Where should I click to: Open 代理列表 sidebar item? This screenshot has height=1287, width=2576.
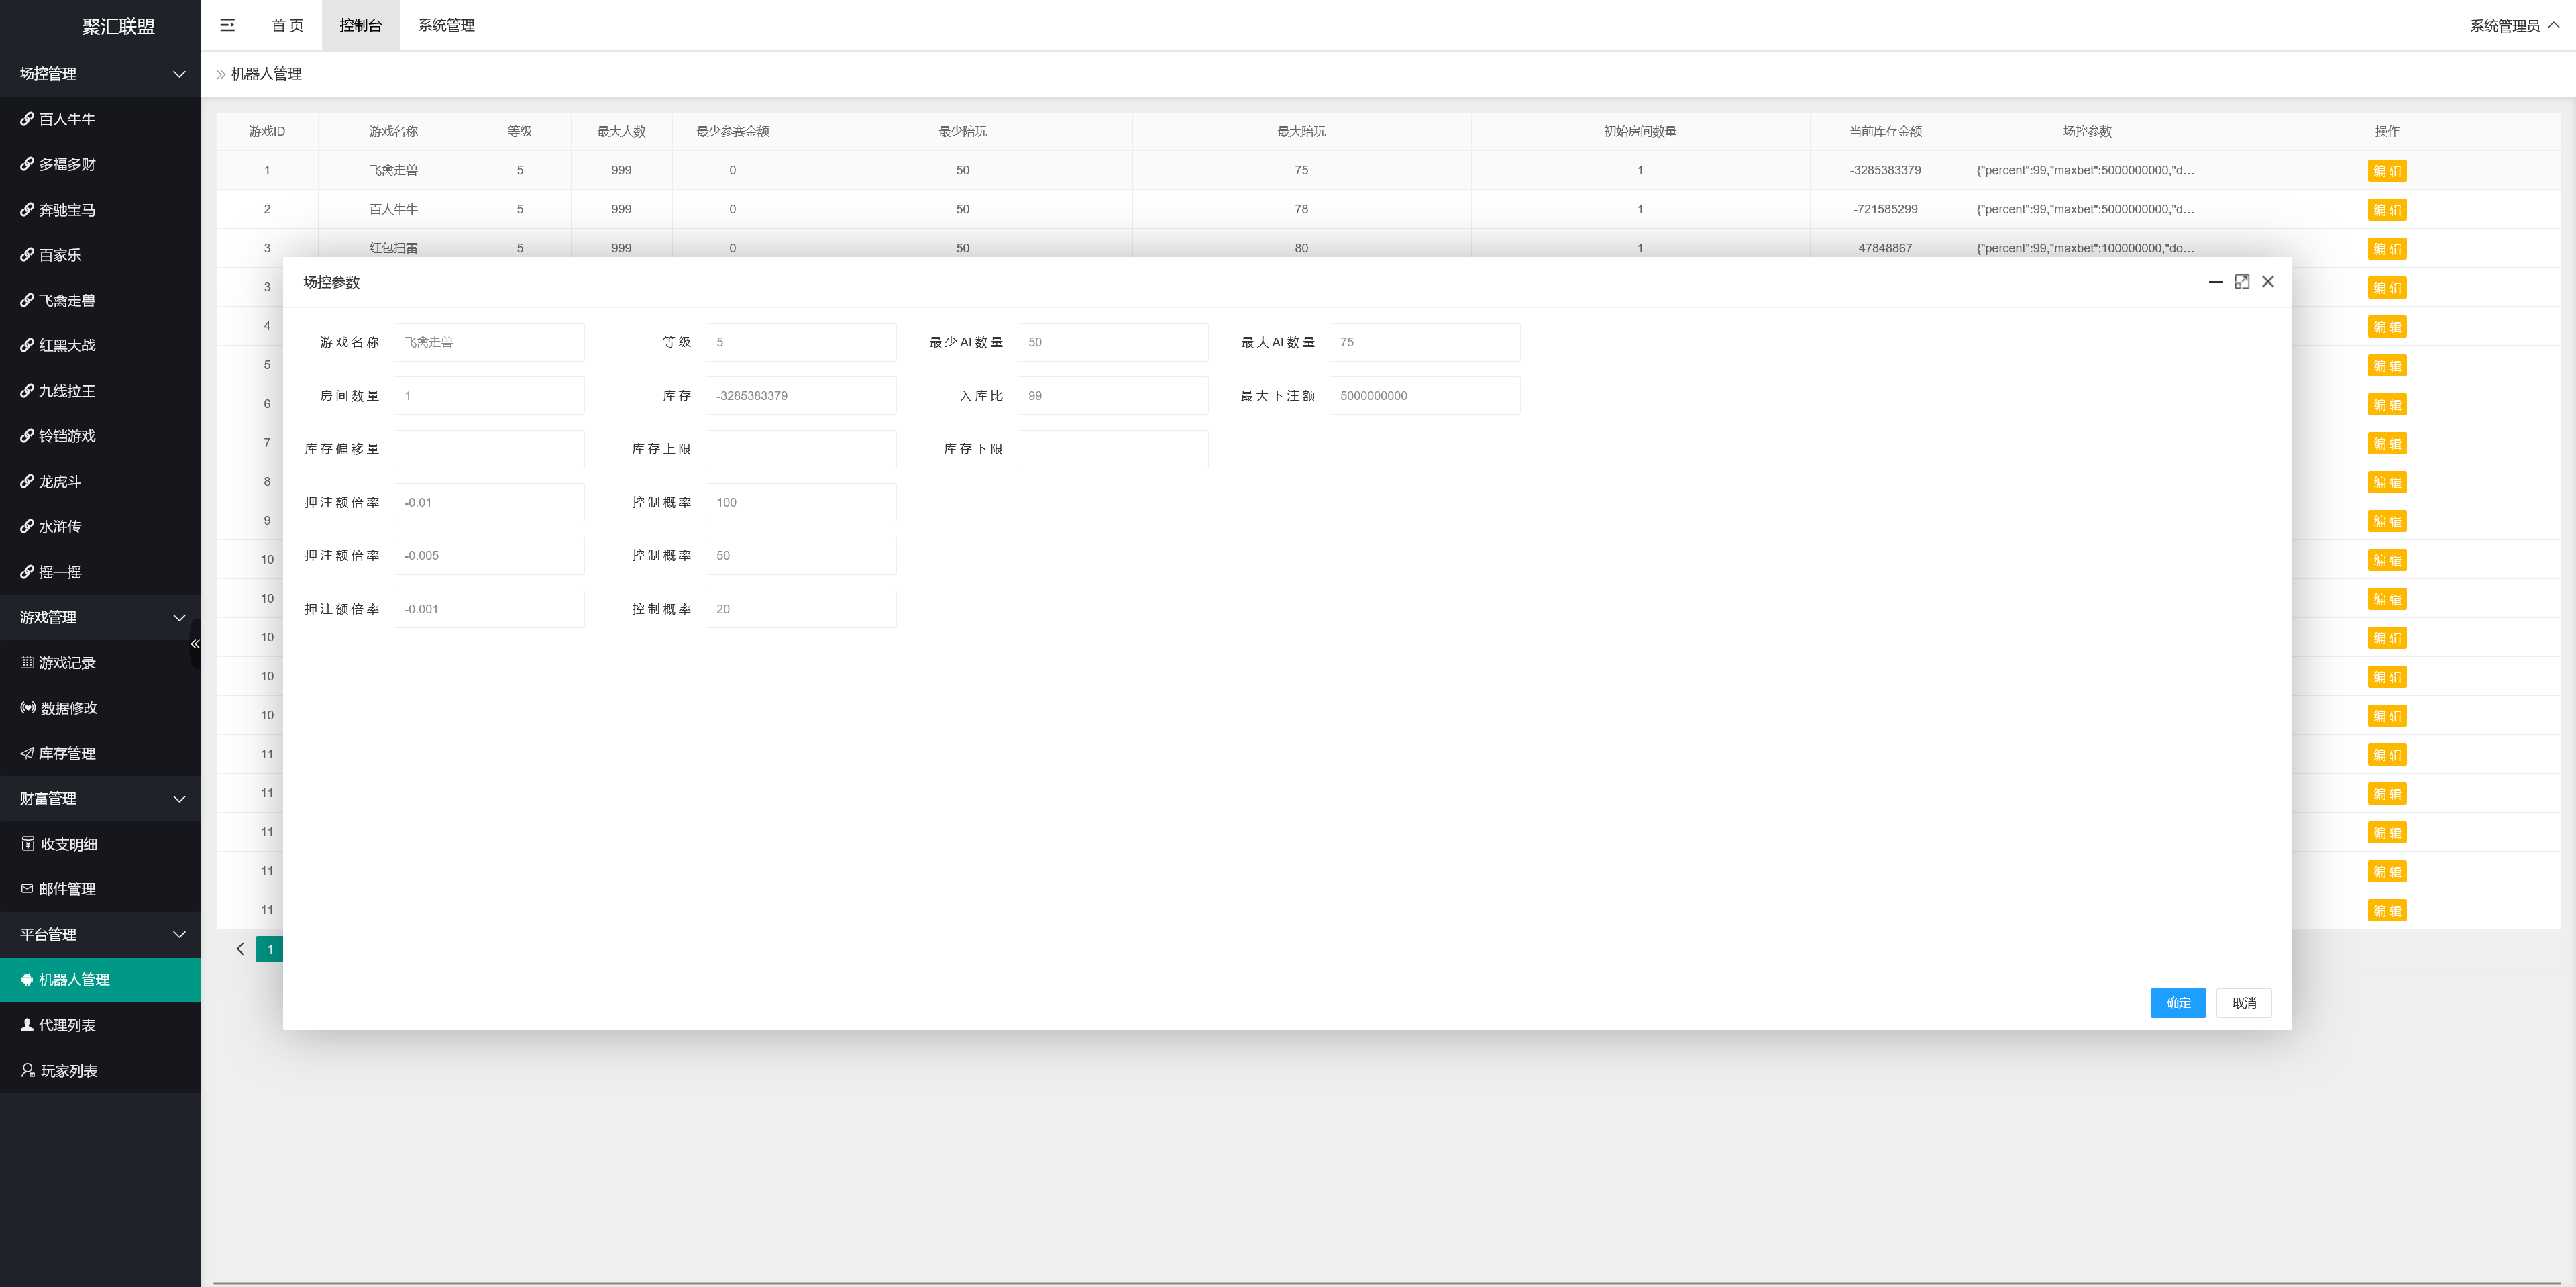(x=66, y=1025)
